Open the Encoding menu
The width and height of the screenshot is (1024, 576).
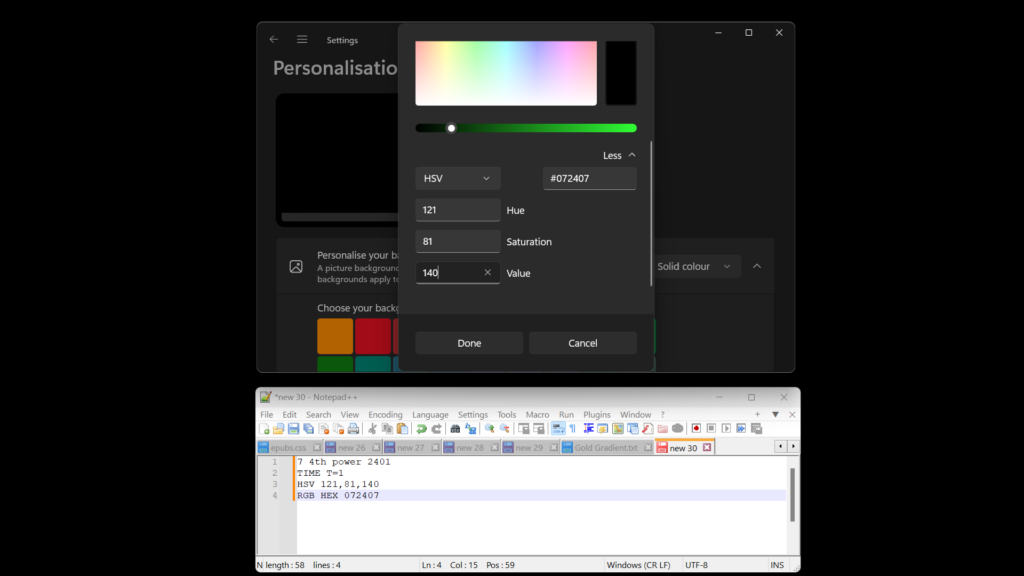click(385, 414)
